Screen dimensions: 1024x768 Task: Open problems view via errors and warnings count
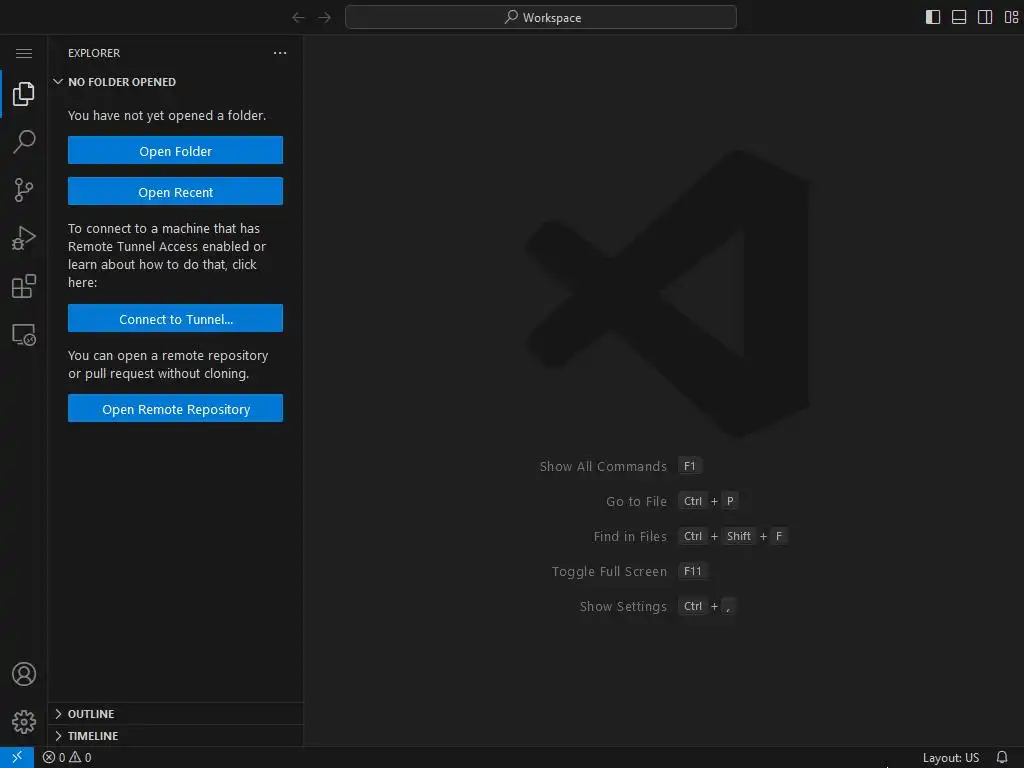pyautogui.click(x=67, y=758)
